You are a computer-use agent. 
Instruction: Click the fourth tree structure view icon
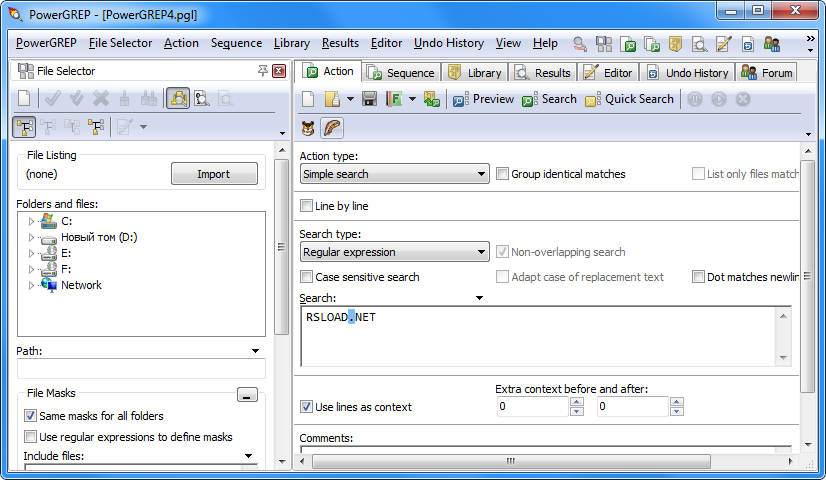click(96, 127)
